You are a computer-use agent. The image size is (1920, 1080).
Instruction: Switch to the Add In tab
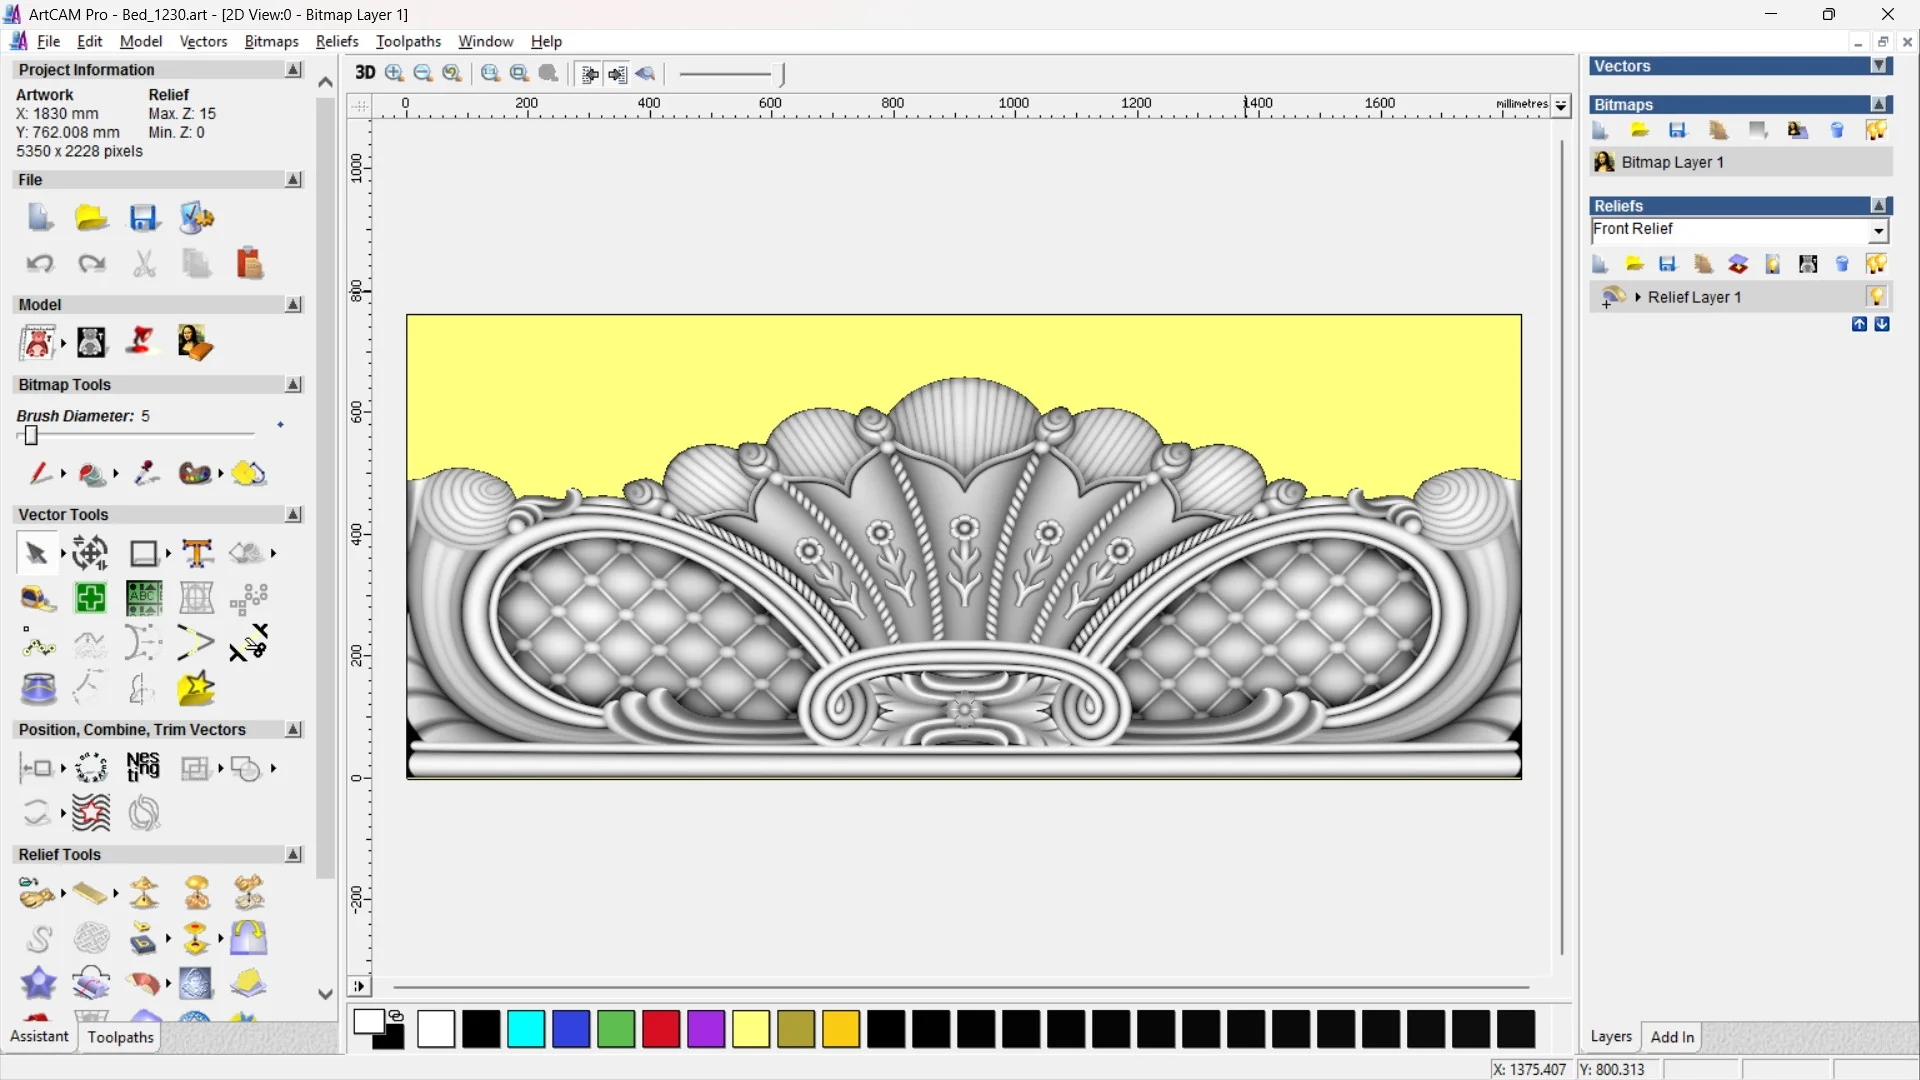tap(1672, 1037)
